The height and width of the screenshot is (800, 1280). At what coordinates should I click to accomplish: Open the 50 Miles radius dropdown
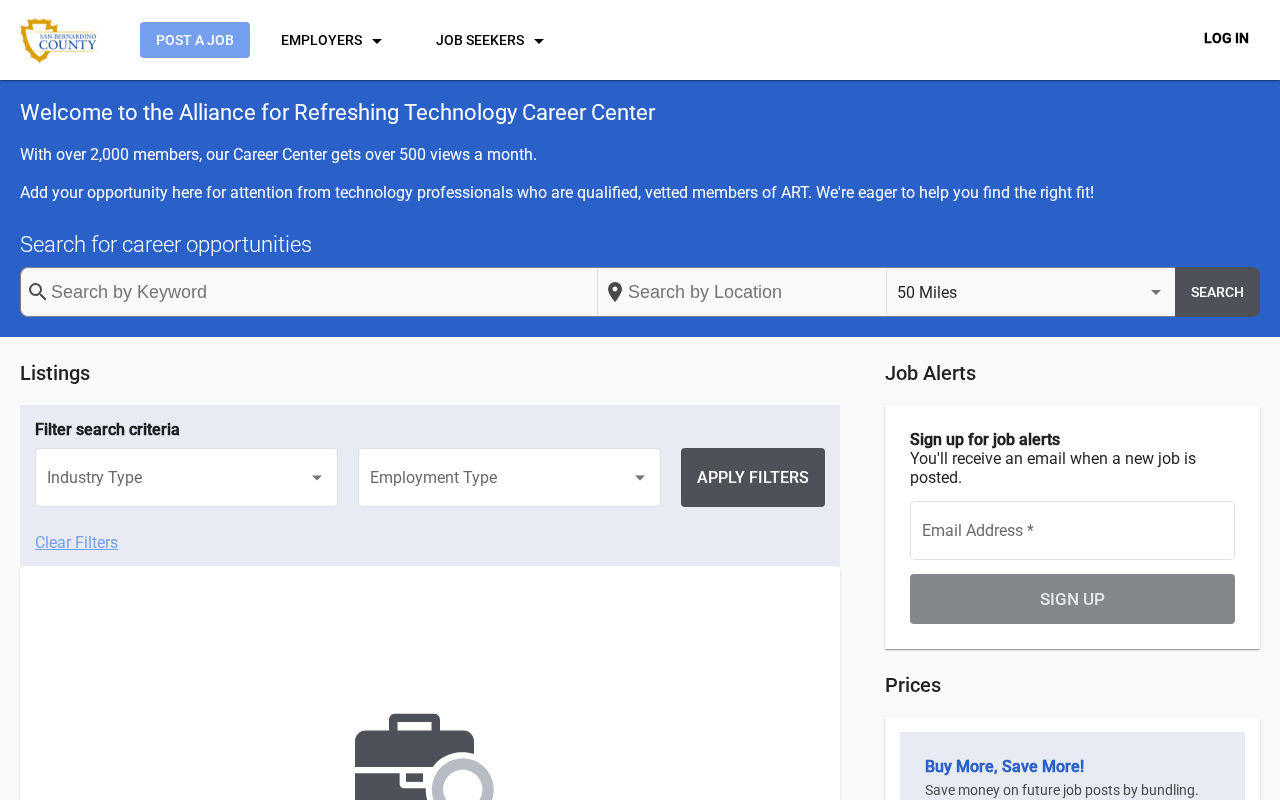pyautogui.click(x=1031, y=292)
